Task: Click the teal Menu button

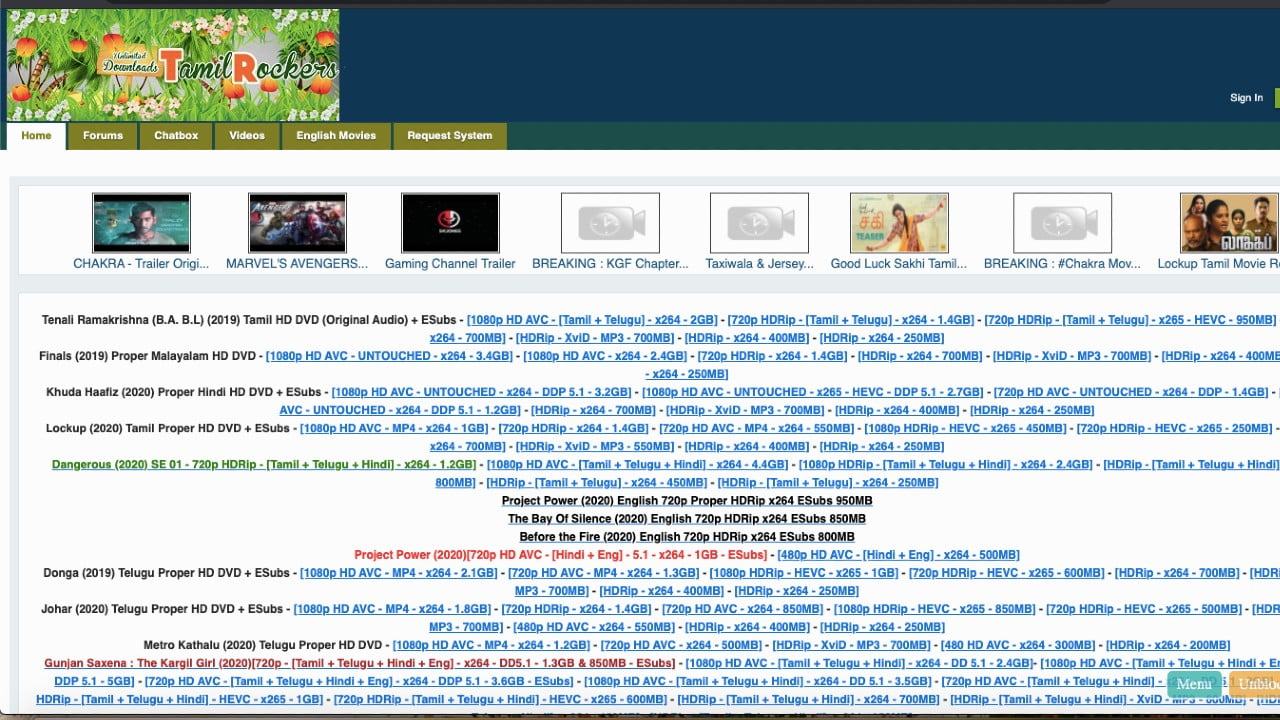Action: coord(1194,684)
